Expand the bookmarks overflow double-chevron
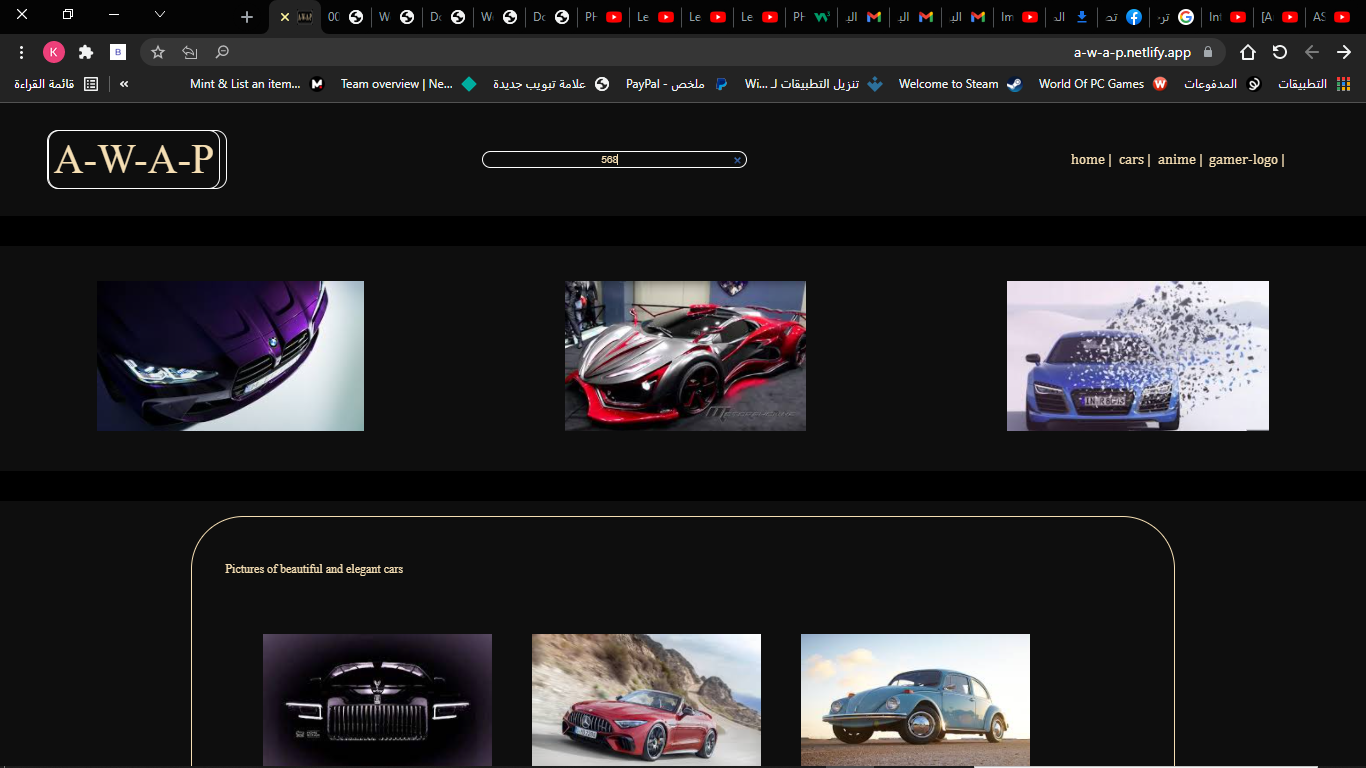Screen dimensions: 1366x768 click(x=124, y=84)
